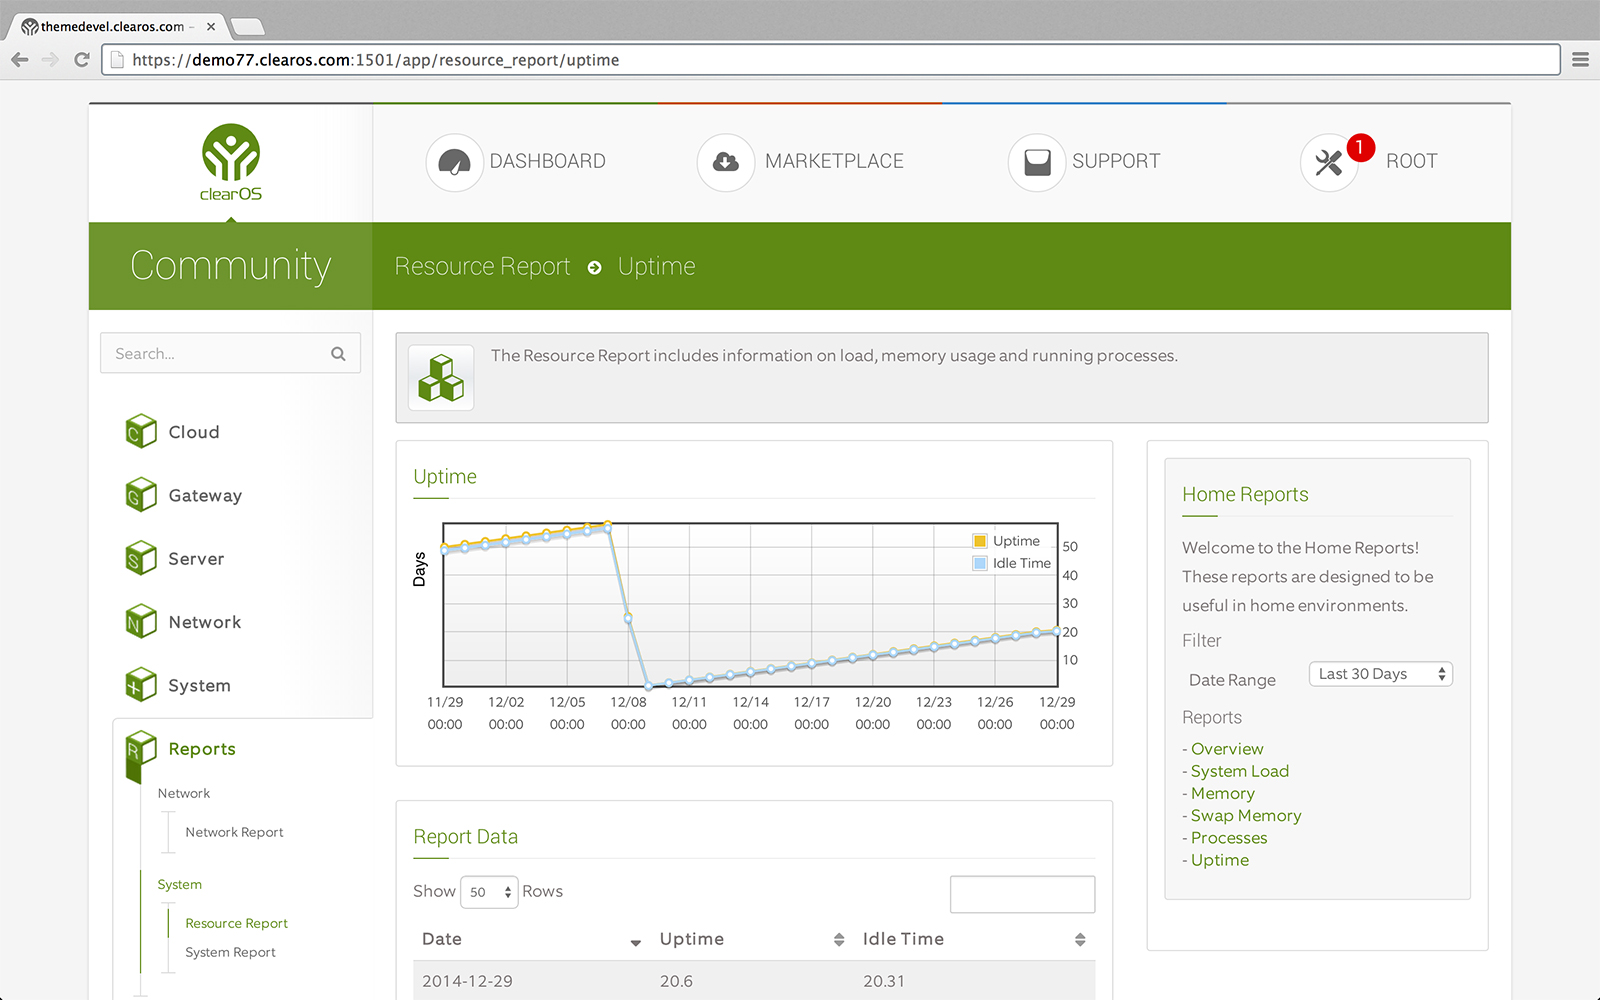The width and height of the screenshot is (1600, 1000).
Task: Click the Resource Report stacked cubes icon
Action: 441,378
